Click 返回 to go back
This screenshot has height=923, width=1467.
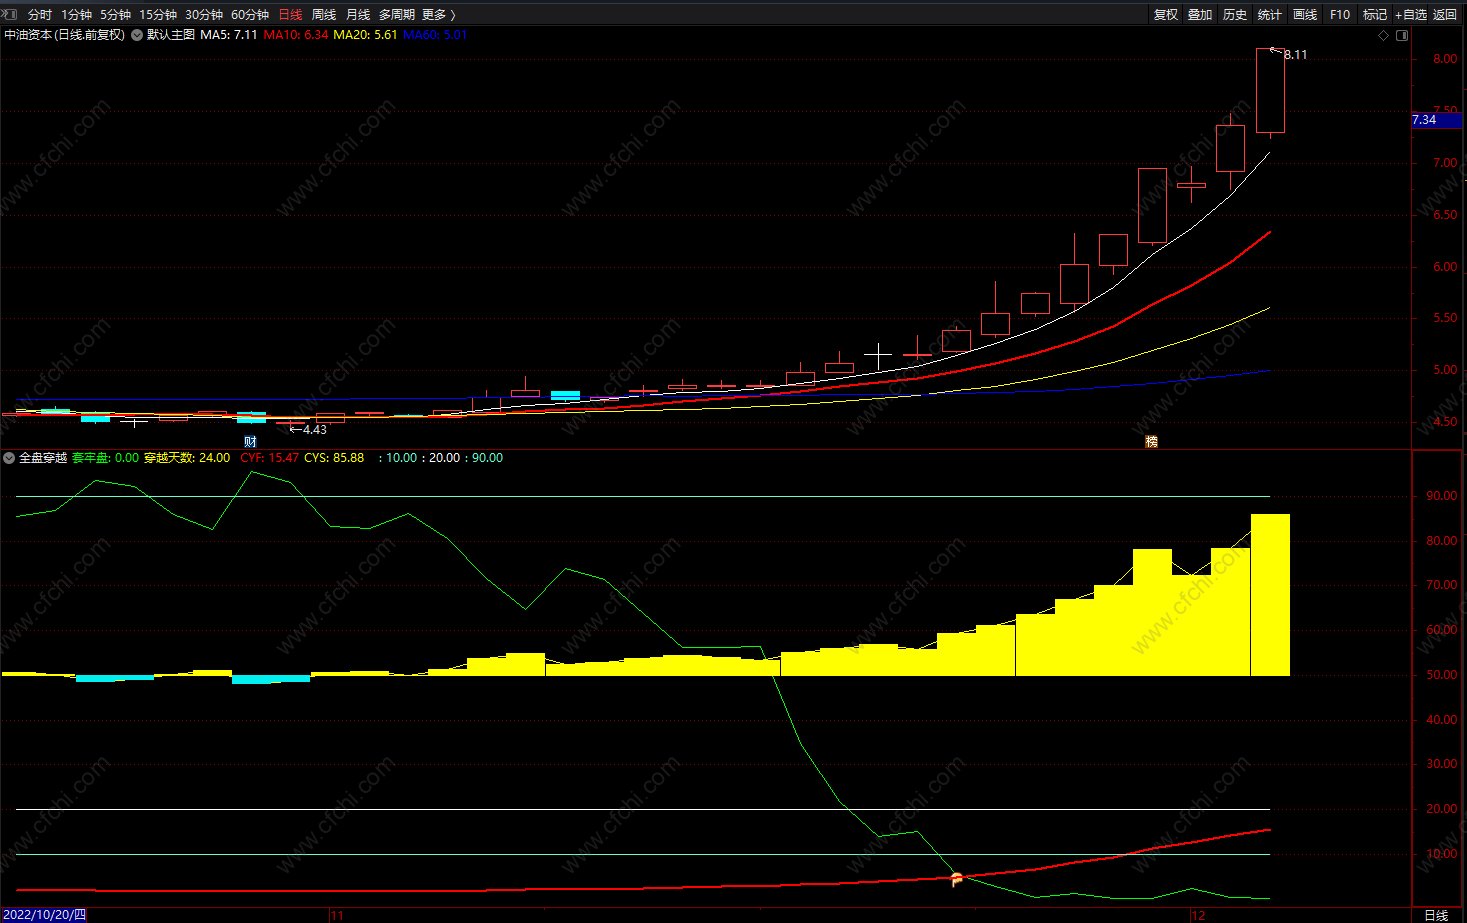point(1445,15)
